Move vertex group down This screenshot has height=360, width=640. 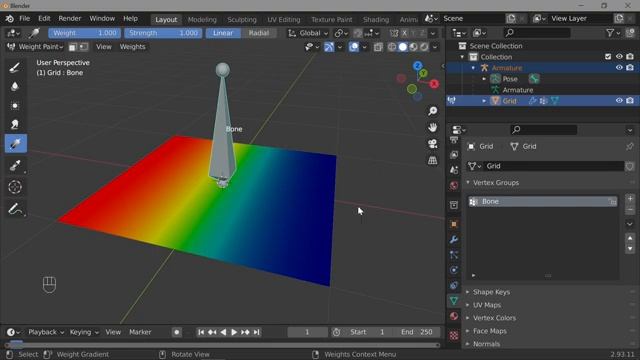630,248
